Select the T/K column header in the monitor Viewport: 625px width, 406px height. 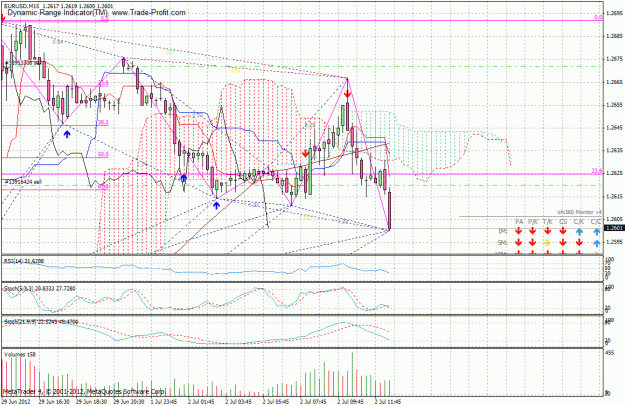coord(548,222)
